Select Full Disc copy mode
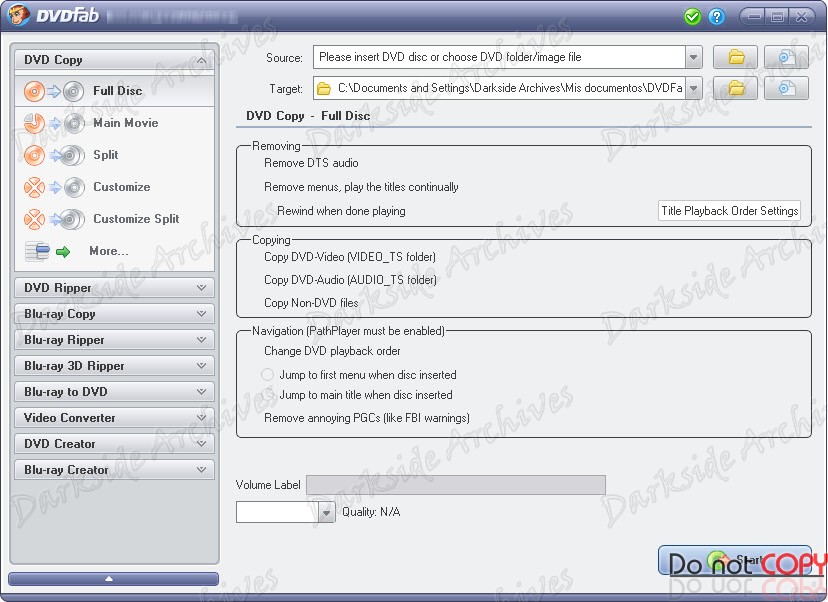The width and height of the screenshot is (828, 602). pyautogui.click(x=115, y=91)
